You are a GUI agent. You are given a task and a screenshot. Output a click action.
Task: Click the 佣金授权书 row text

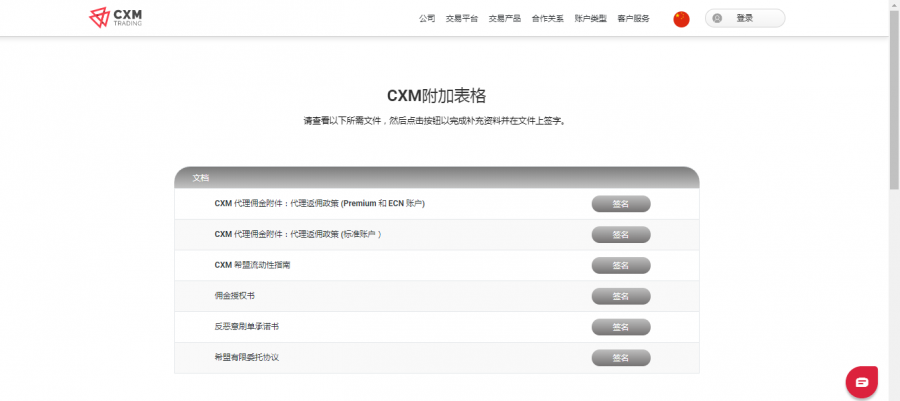click(x=234, y=297)
